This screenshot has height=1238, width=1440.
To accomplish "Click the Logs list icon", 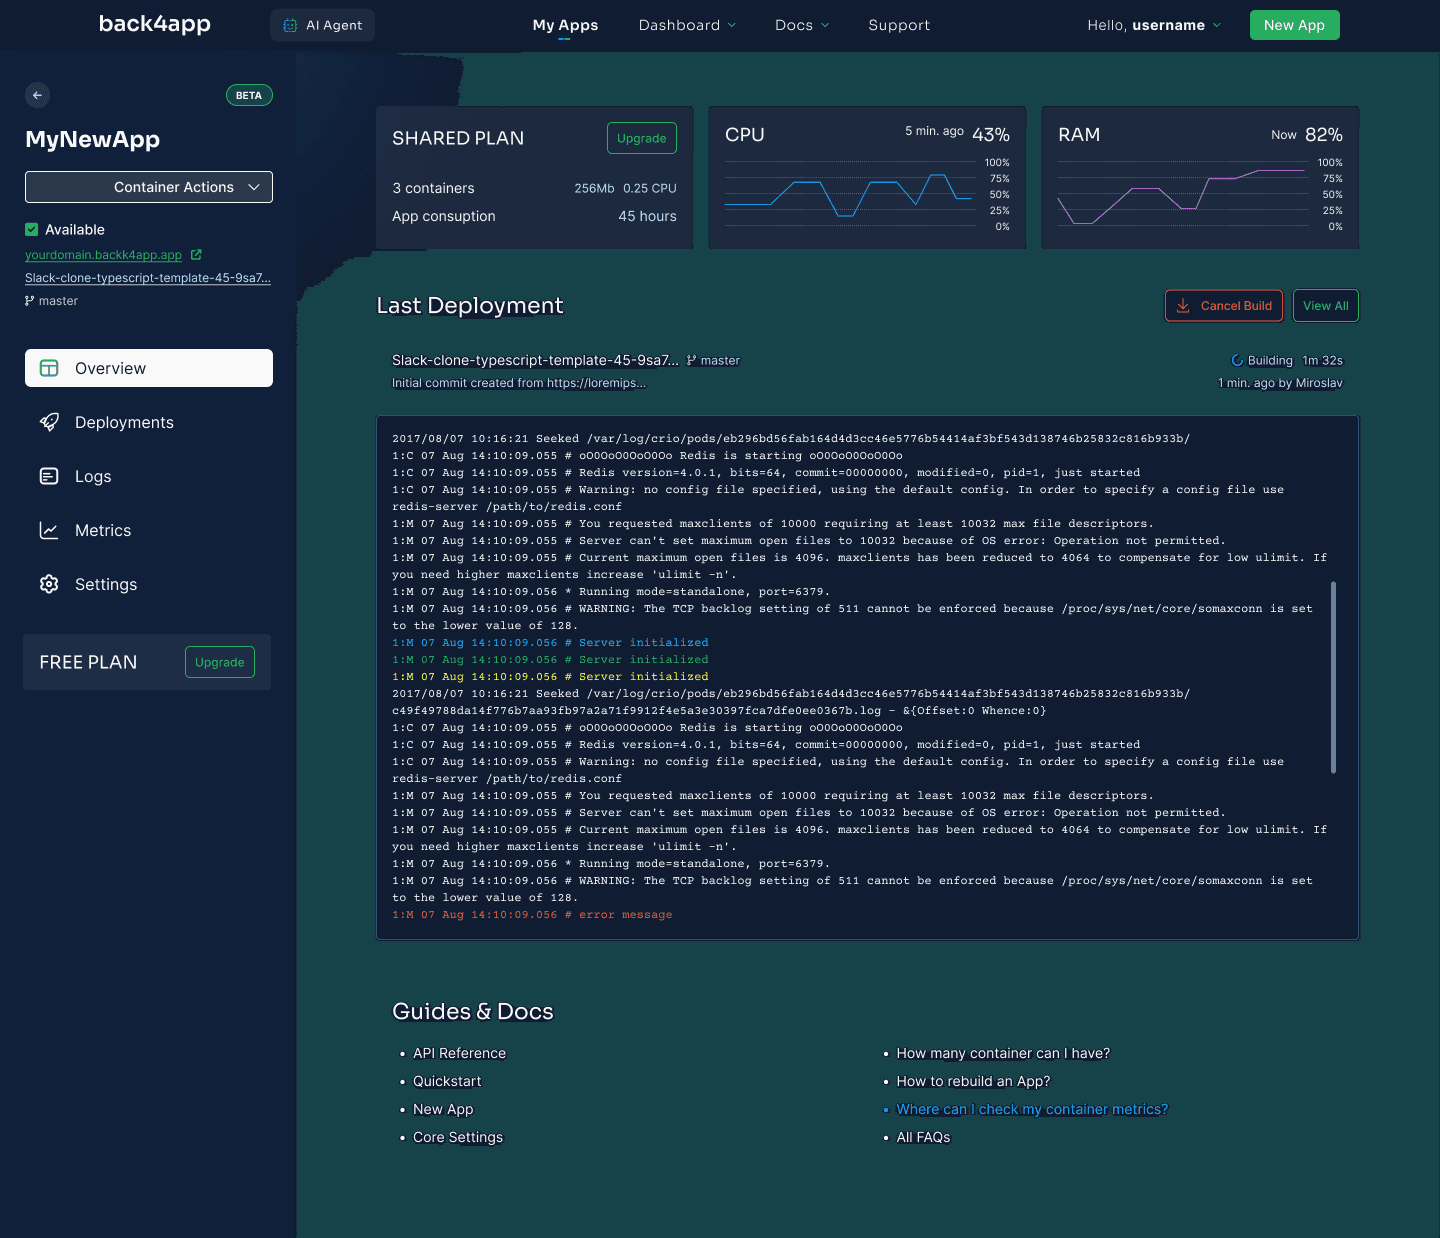I will (49, 476).
